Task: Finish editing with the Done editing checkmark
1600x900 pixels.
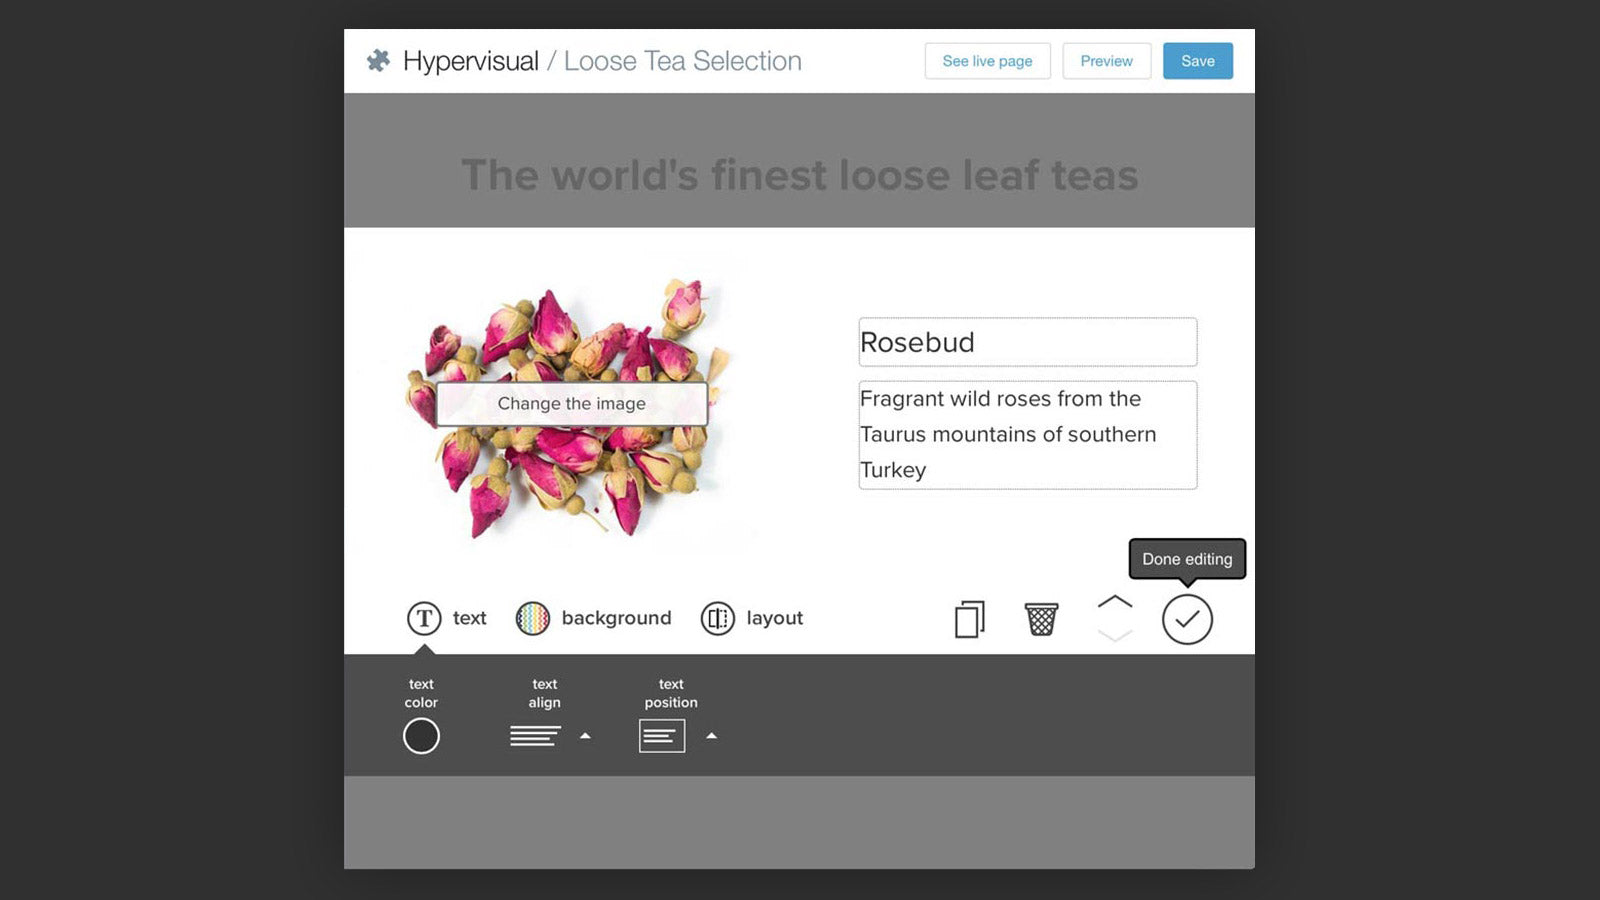Action: click(1187, 618)
